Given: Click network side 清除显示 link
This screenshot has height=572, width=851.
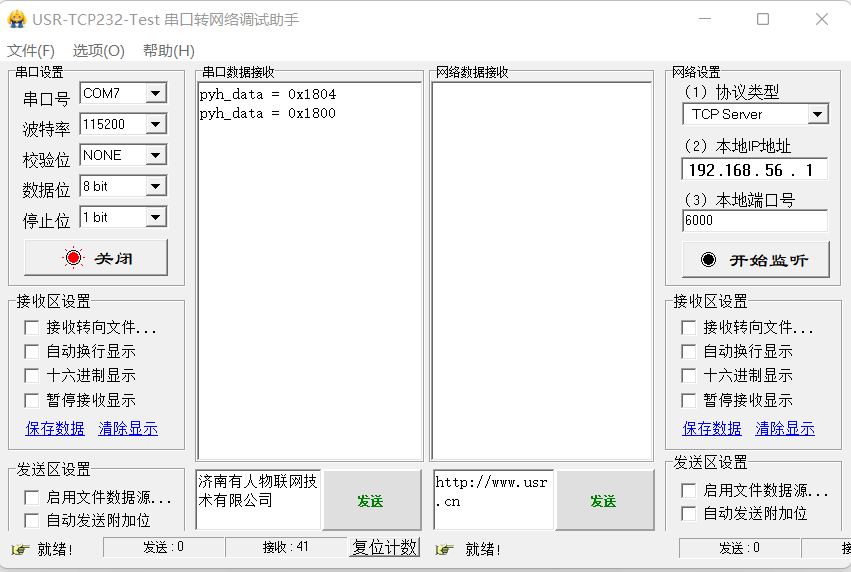Looking at the screenshot, I should [x=785, y=429].
